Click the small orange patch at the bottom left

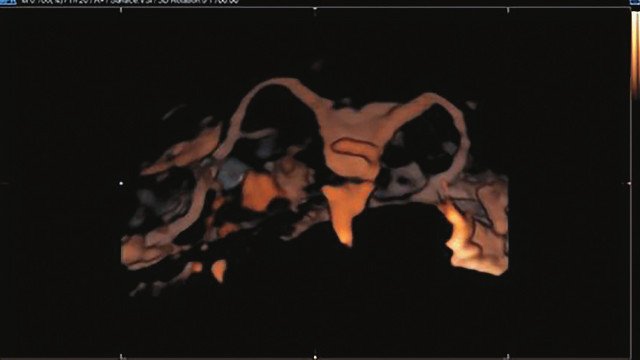[219, 270]
